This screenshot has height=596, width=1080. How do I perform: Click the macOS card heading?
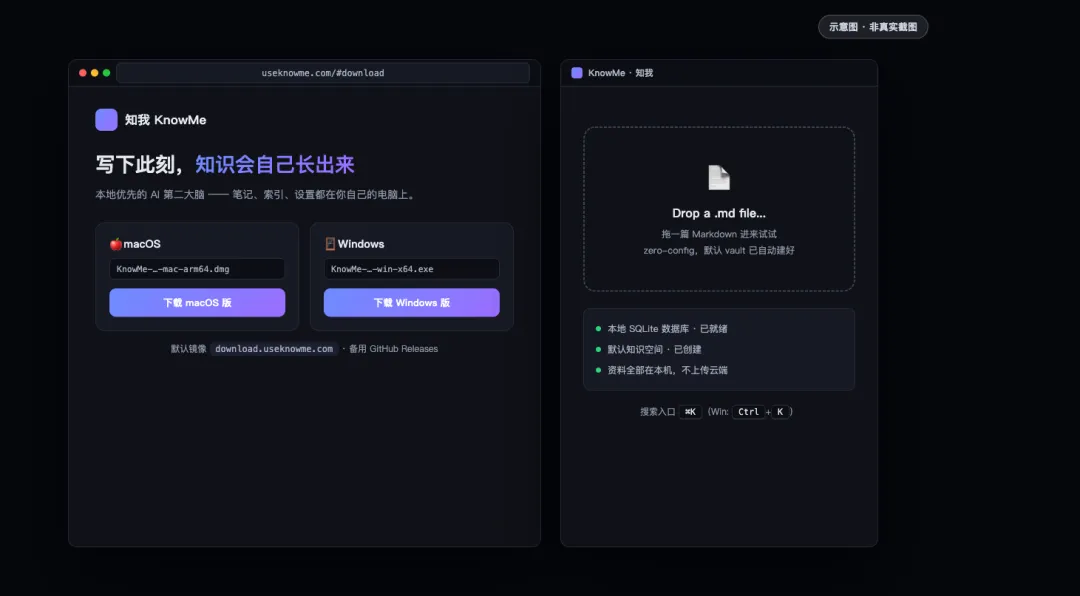pos(142,244)
